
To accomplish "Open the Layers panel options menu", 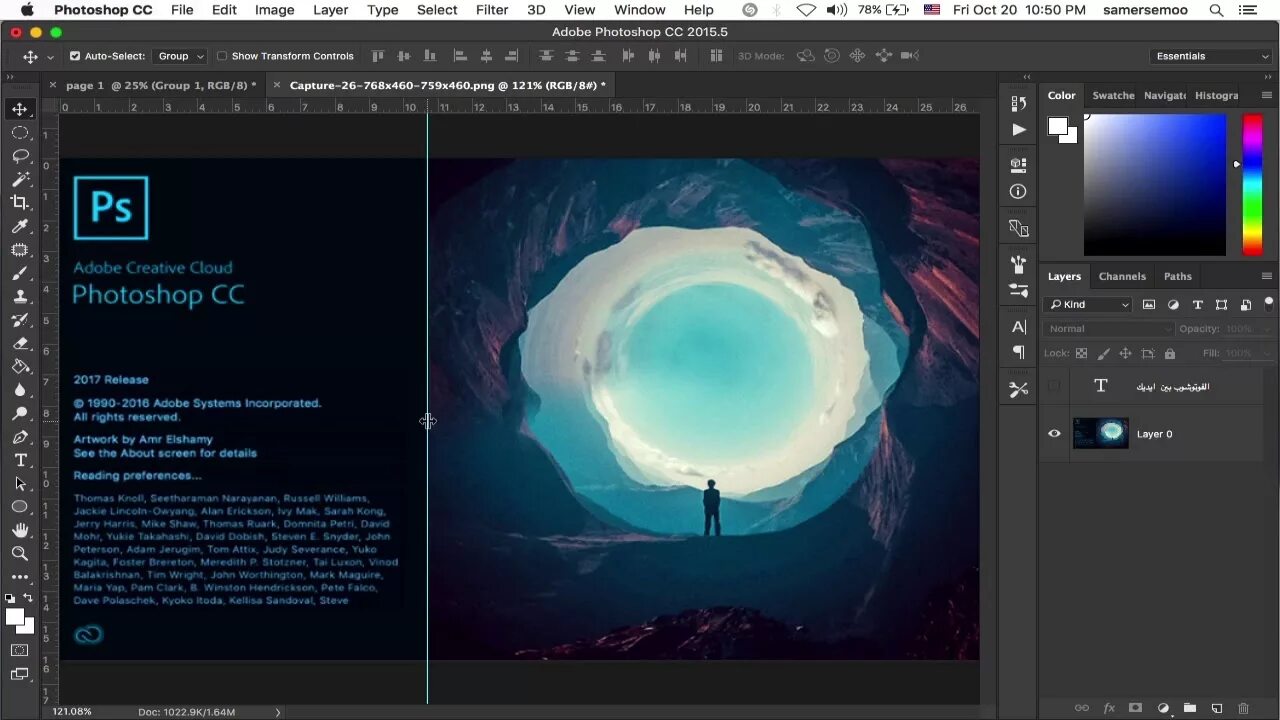I will (x=1267, y=276).
